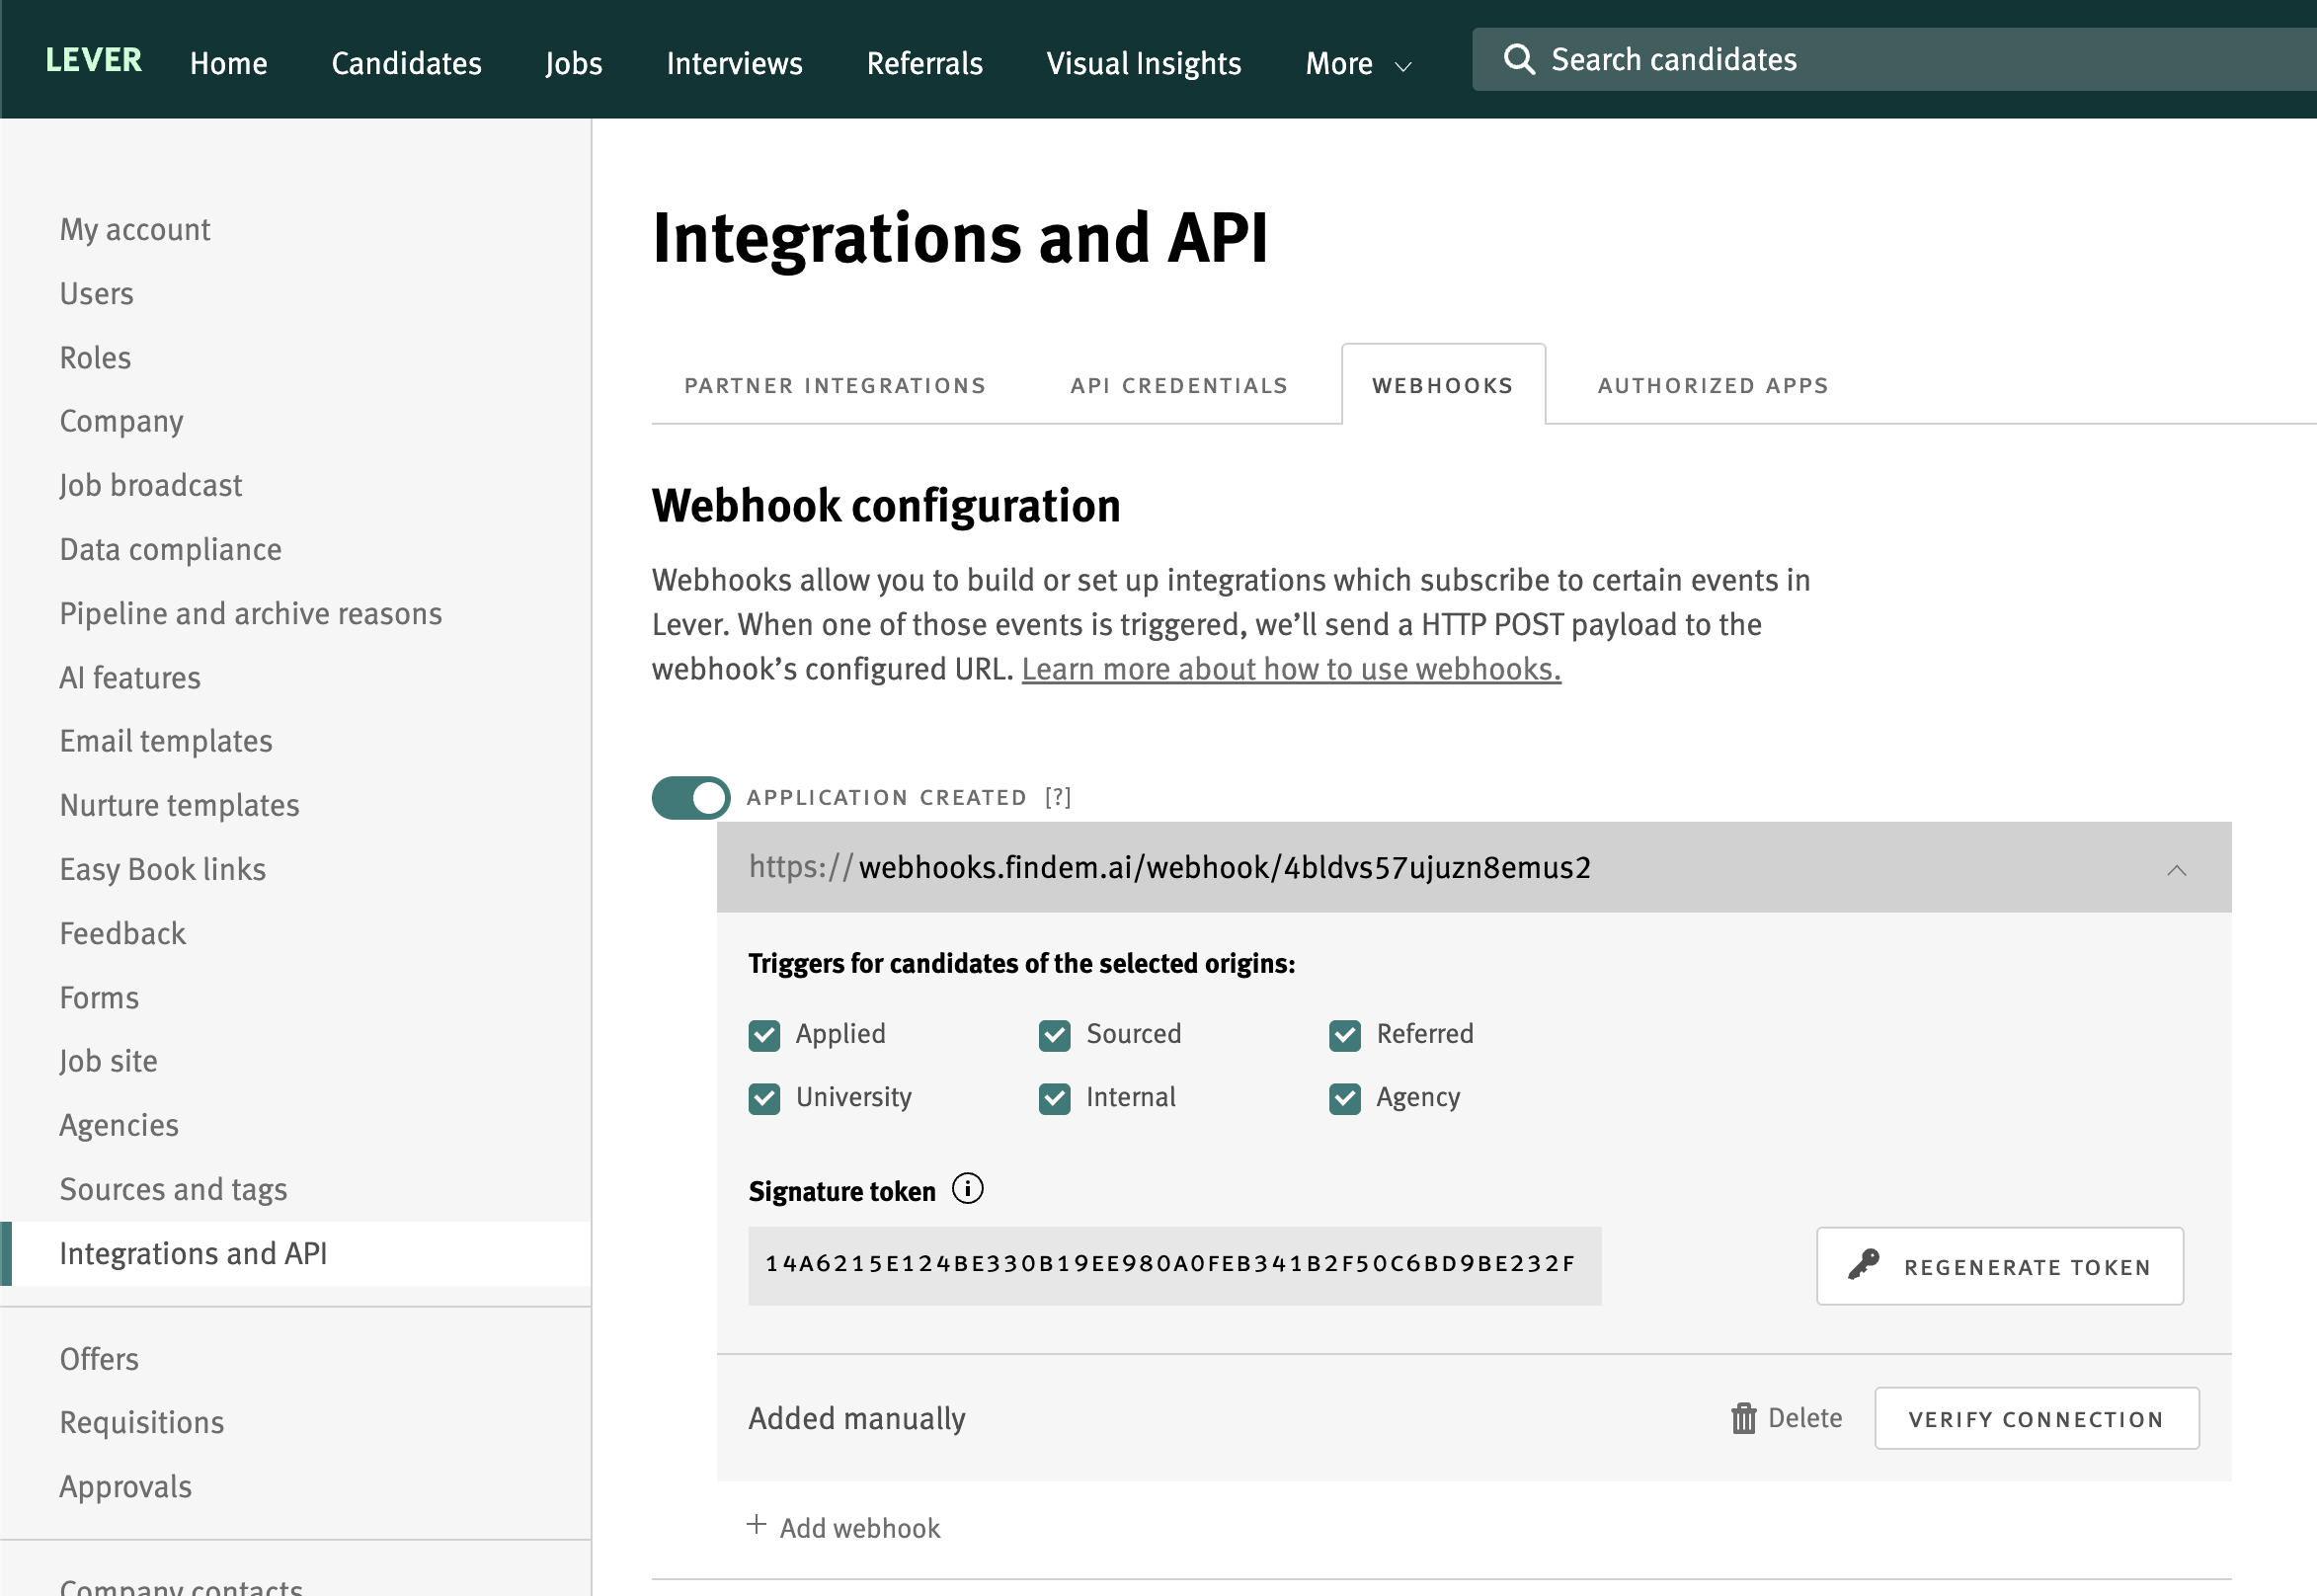Open Users settings page
The image size is (2317, 1596).
[x=96, y=294]
